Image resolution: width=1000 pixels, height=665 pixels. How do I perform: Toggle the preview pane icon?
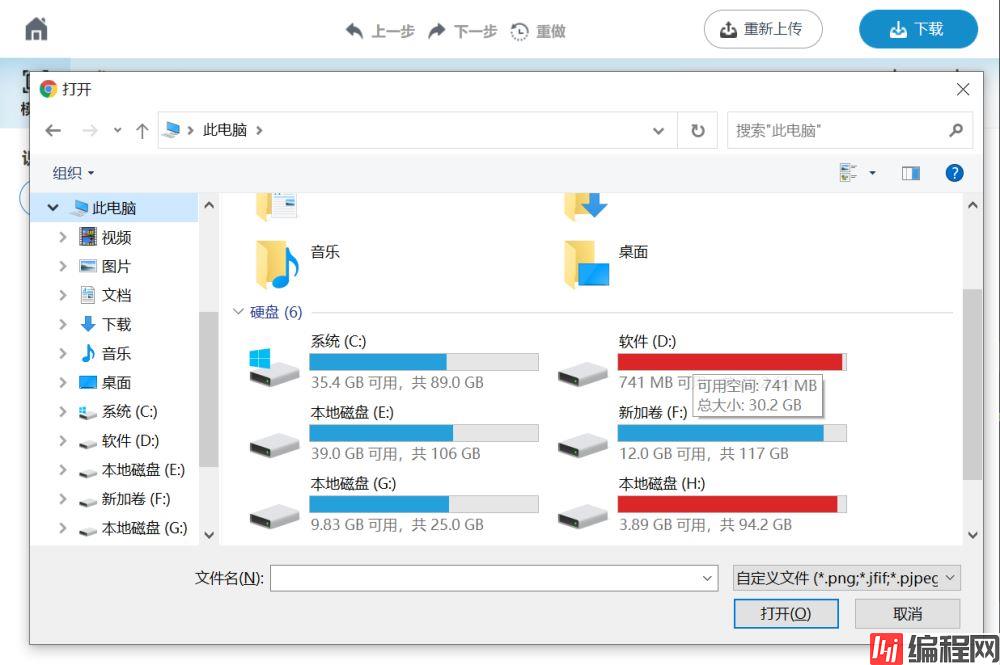pos(910,173)
